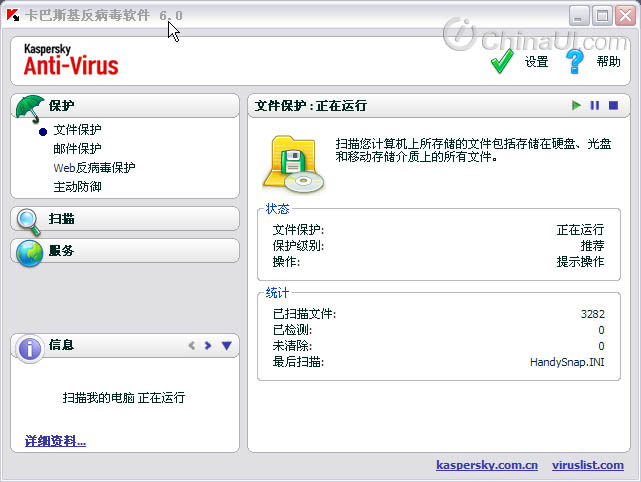Collapse the 信息 panel with triangle
This screenshot has width=641, height=482.
[x=226, y=346]
